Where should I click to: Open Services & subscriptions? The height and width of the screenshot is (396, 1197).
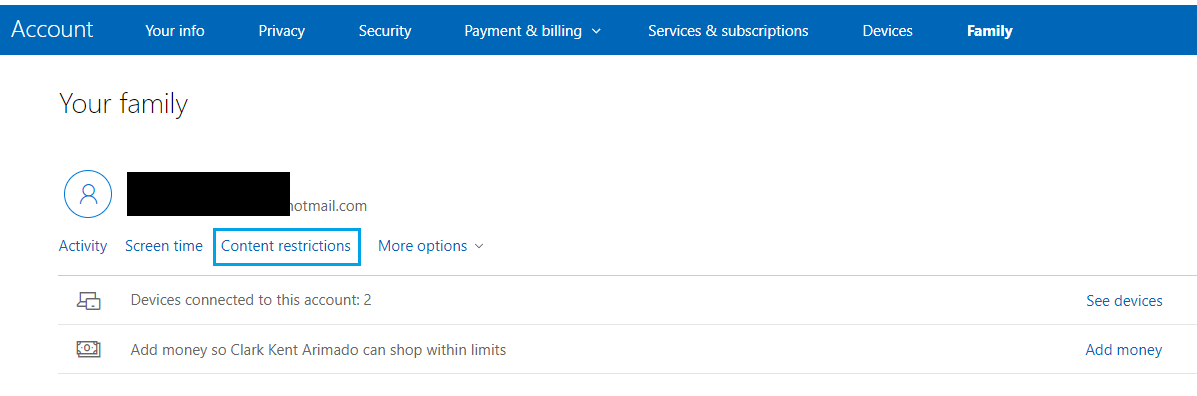coord(728,31)
